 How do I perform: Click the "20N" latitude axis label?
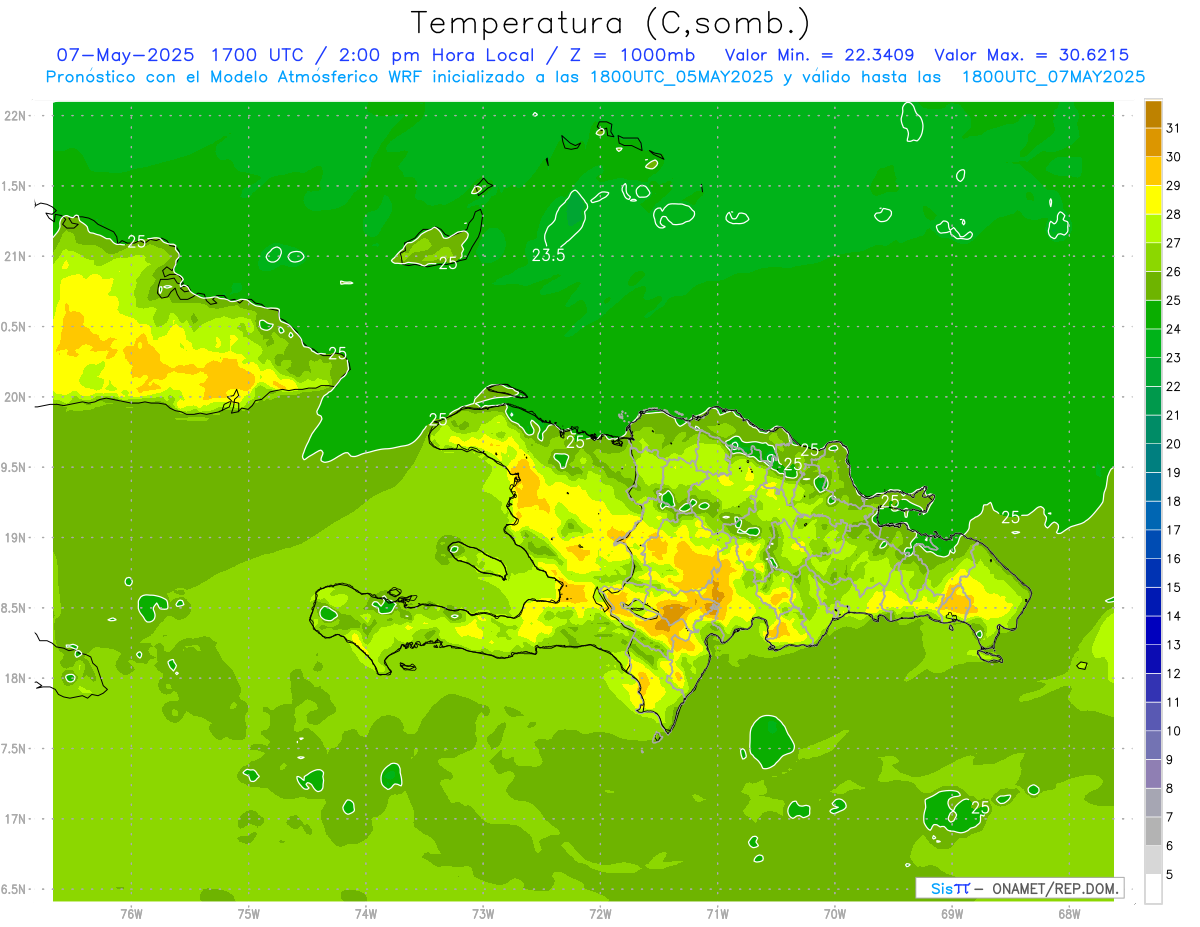(16, 397)
